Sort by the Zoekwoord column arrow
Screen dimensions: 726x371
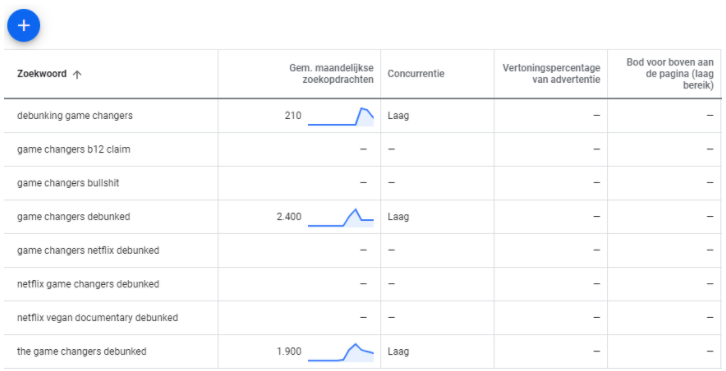[x=77, y=75]
